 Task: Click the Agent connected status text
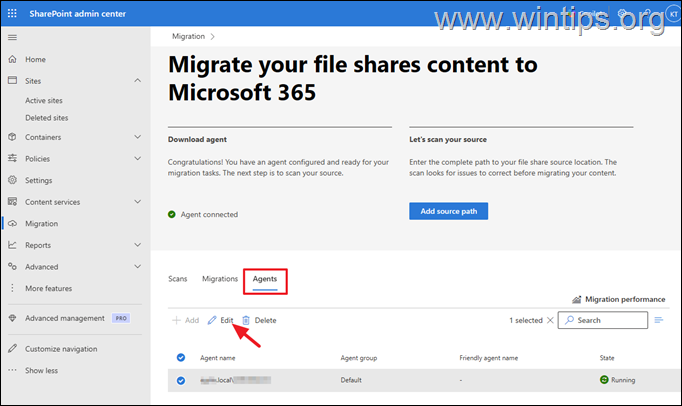[x=209, y=215]
